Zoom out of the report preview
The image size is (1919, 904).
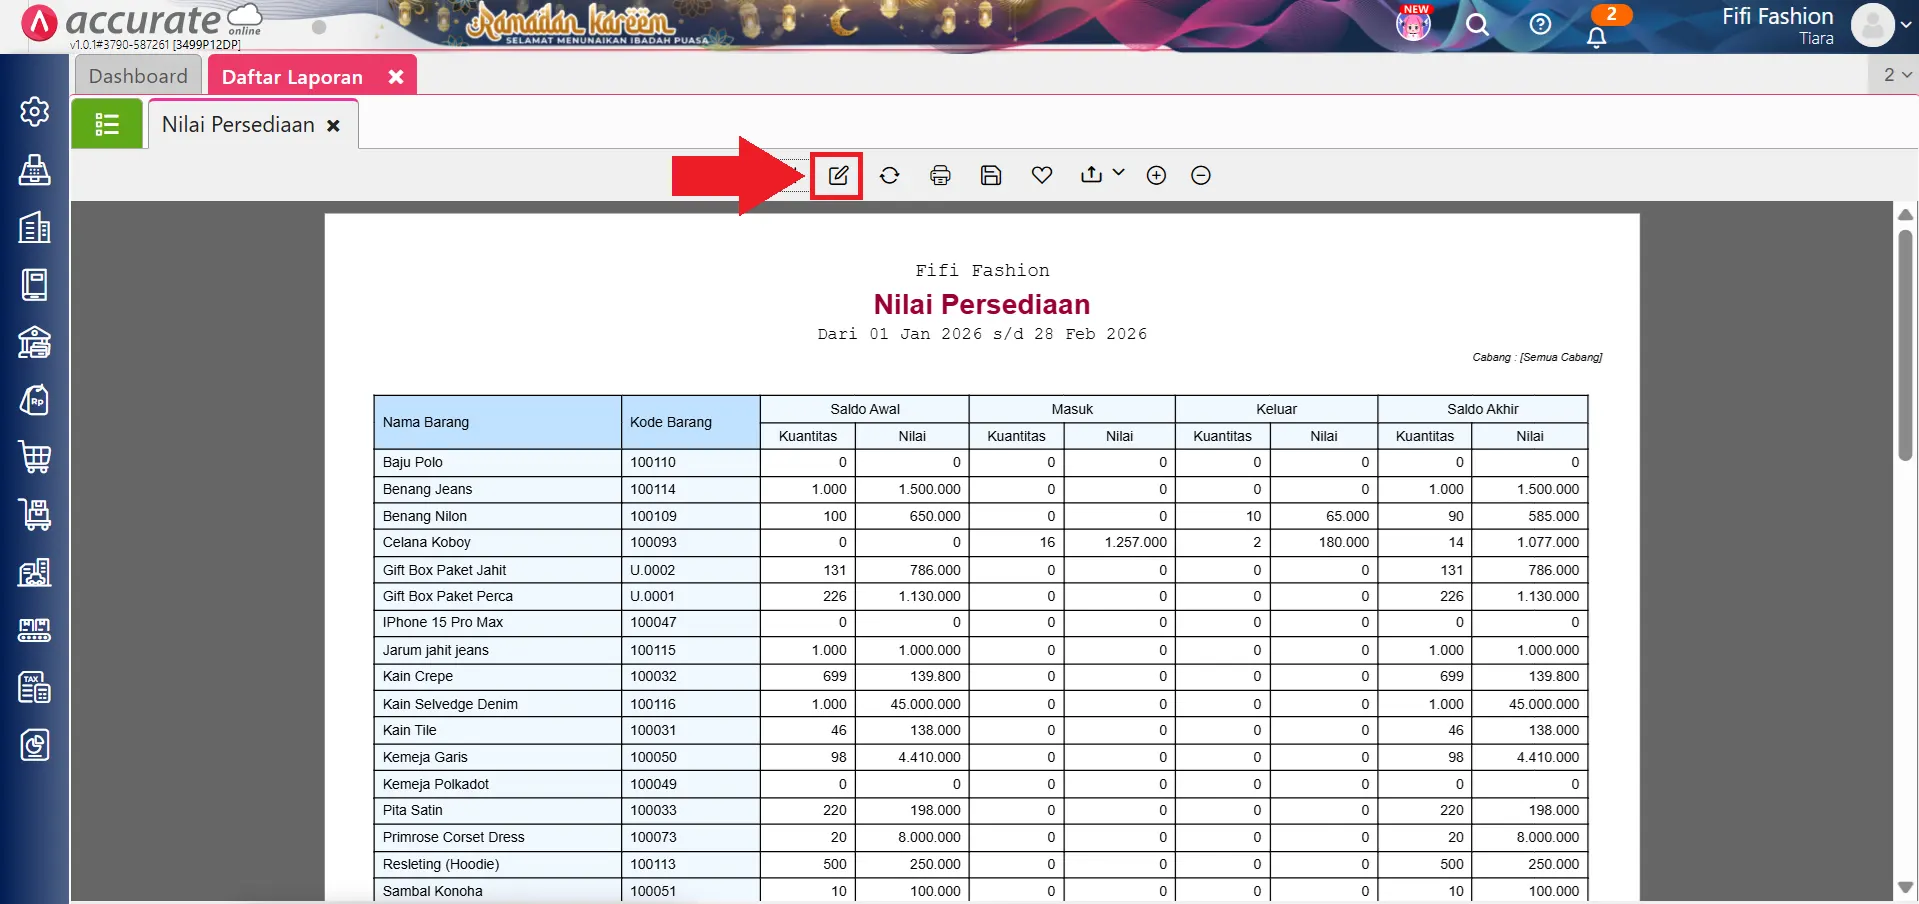point(1199,175)
